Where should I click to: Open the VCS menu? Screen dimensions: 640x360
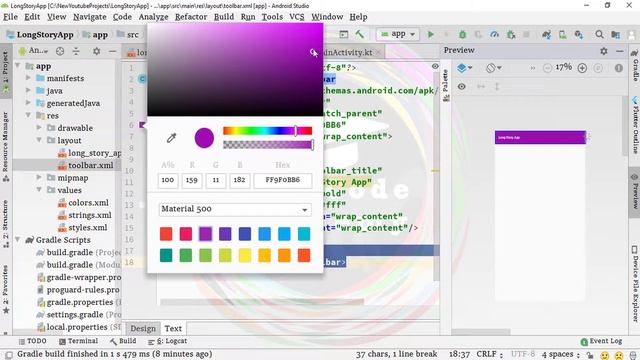tap(297, 17)
